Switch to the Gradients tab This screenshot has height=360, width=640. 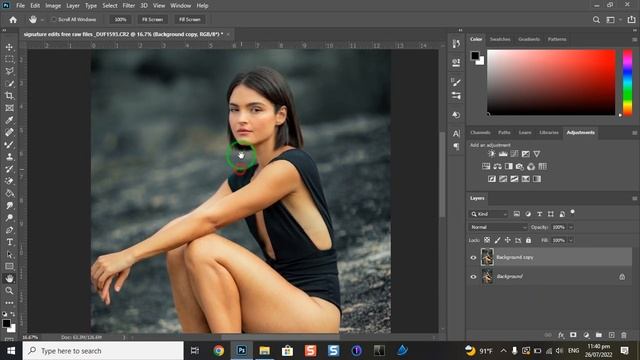click(x=529, y=40)
